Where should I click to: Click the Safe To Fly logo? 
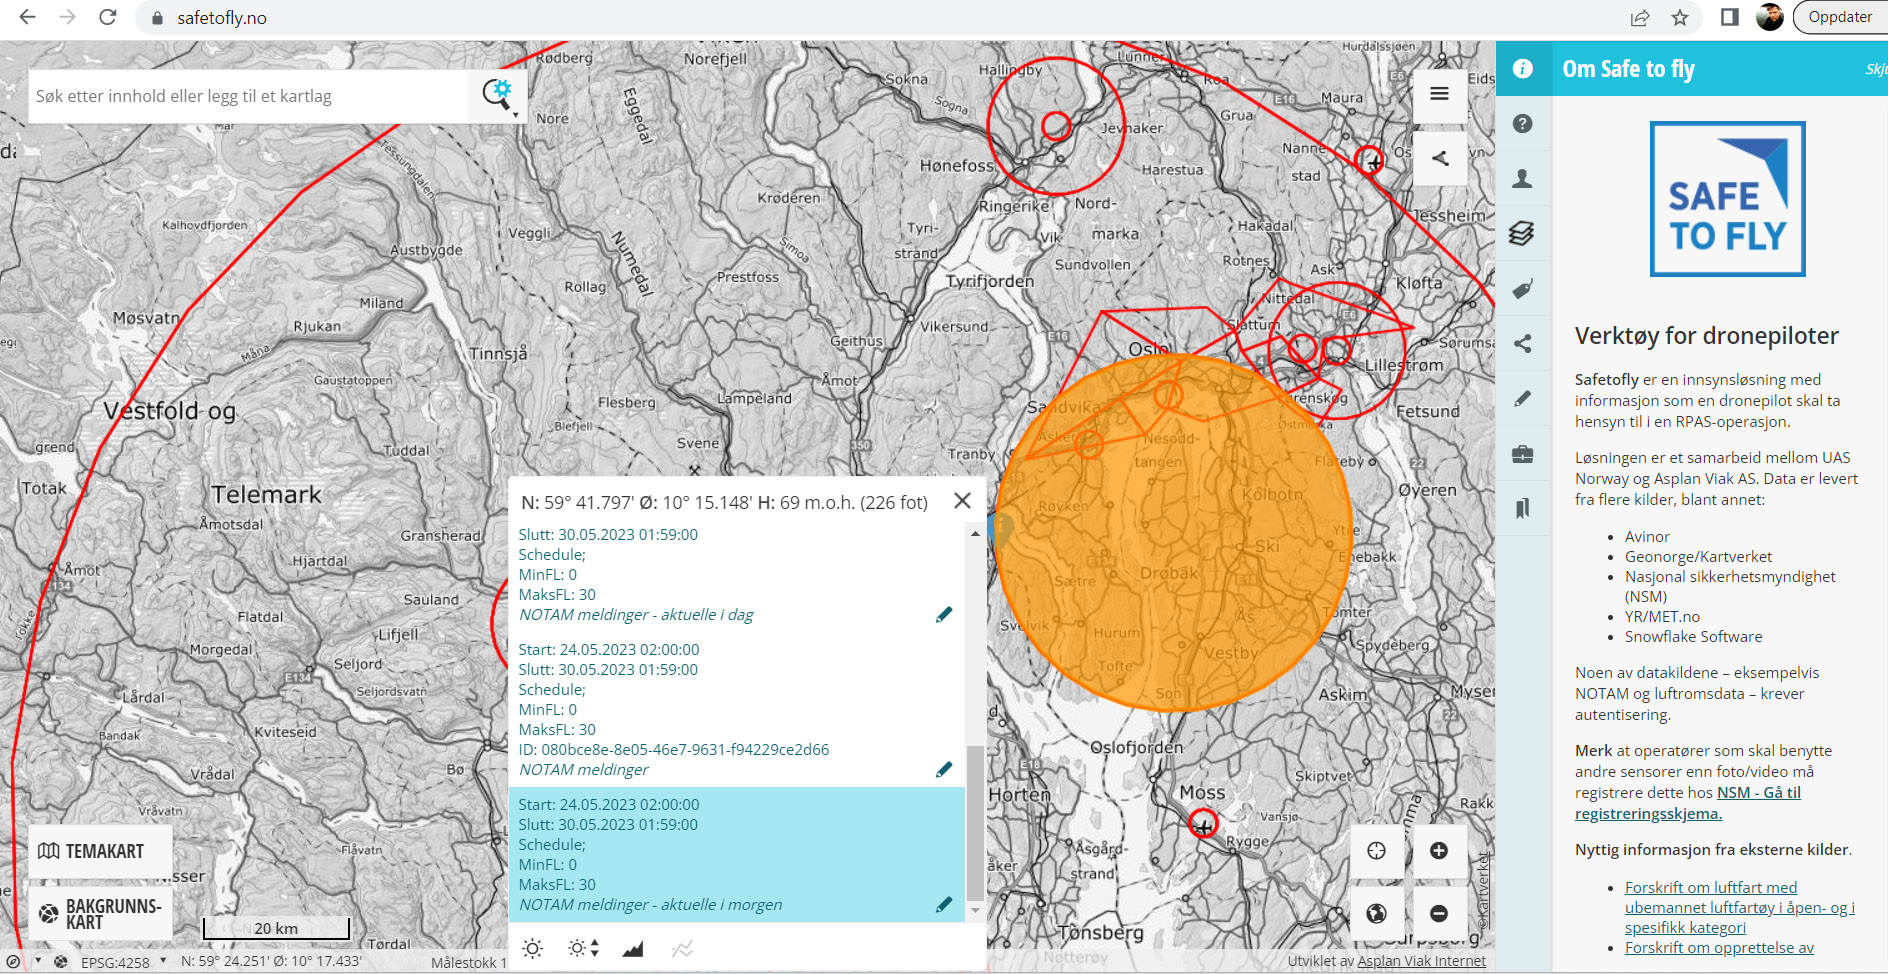1727,199
